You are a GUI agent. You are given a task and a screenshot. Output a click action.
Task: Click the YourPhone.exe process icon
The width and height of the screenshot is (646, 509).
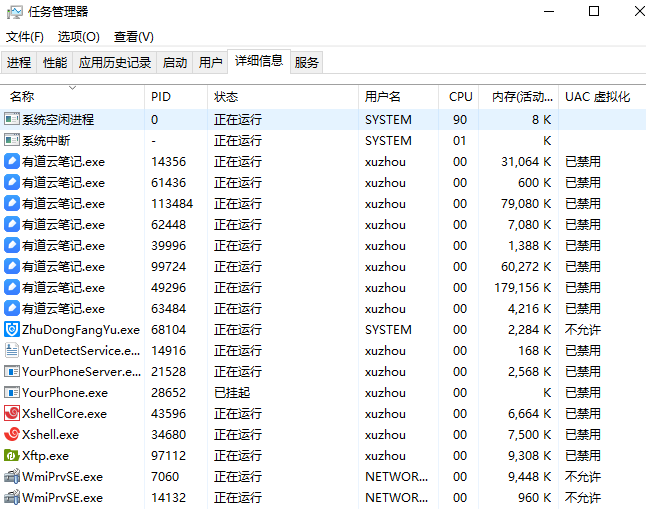click(x=12, y=392)
